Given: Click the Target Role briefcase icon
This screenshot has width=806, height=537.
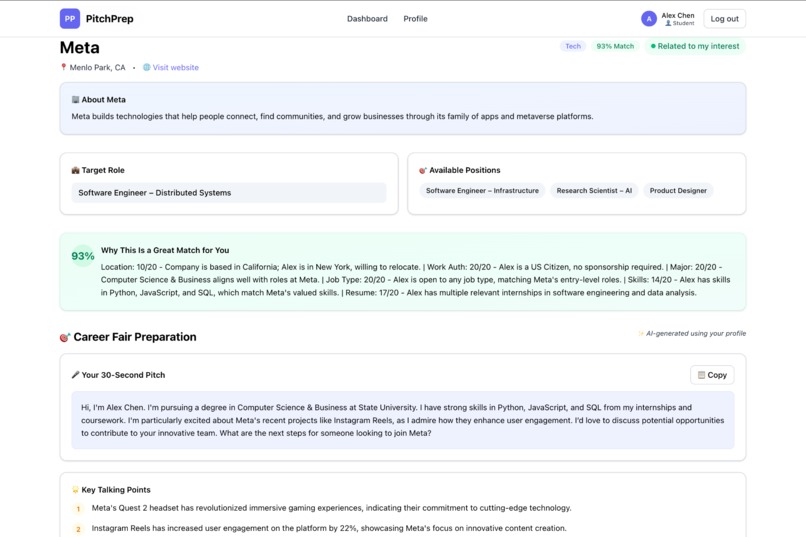Looking at the screenshot, I should pos(76,170).
